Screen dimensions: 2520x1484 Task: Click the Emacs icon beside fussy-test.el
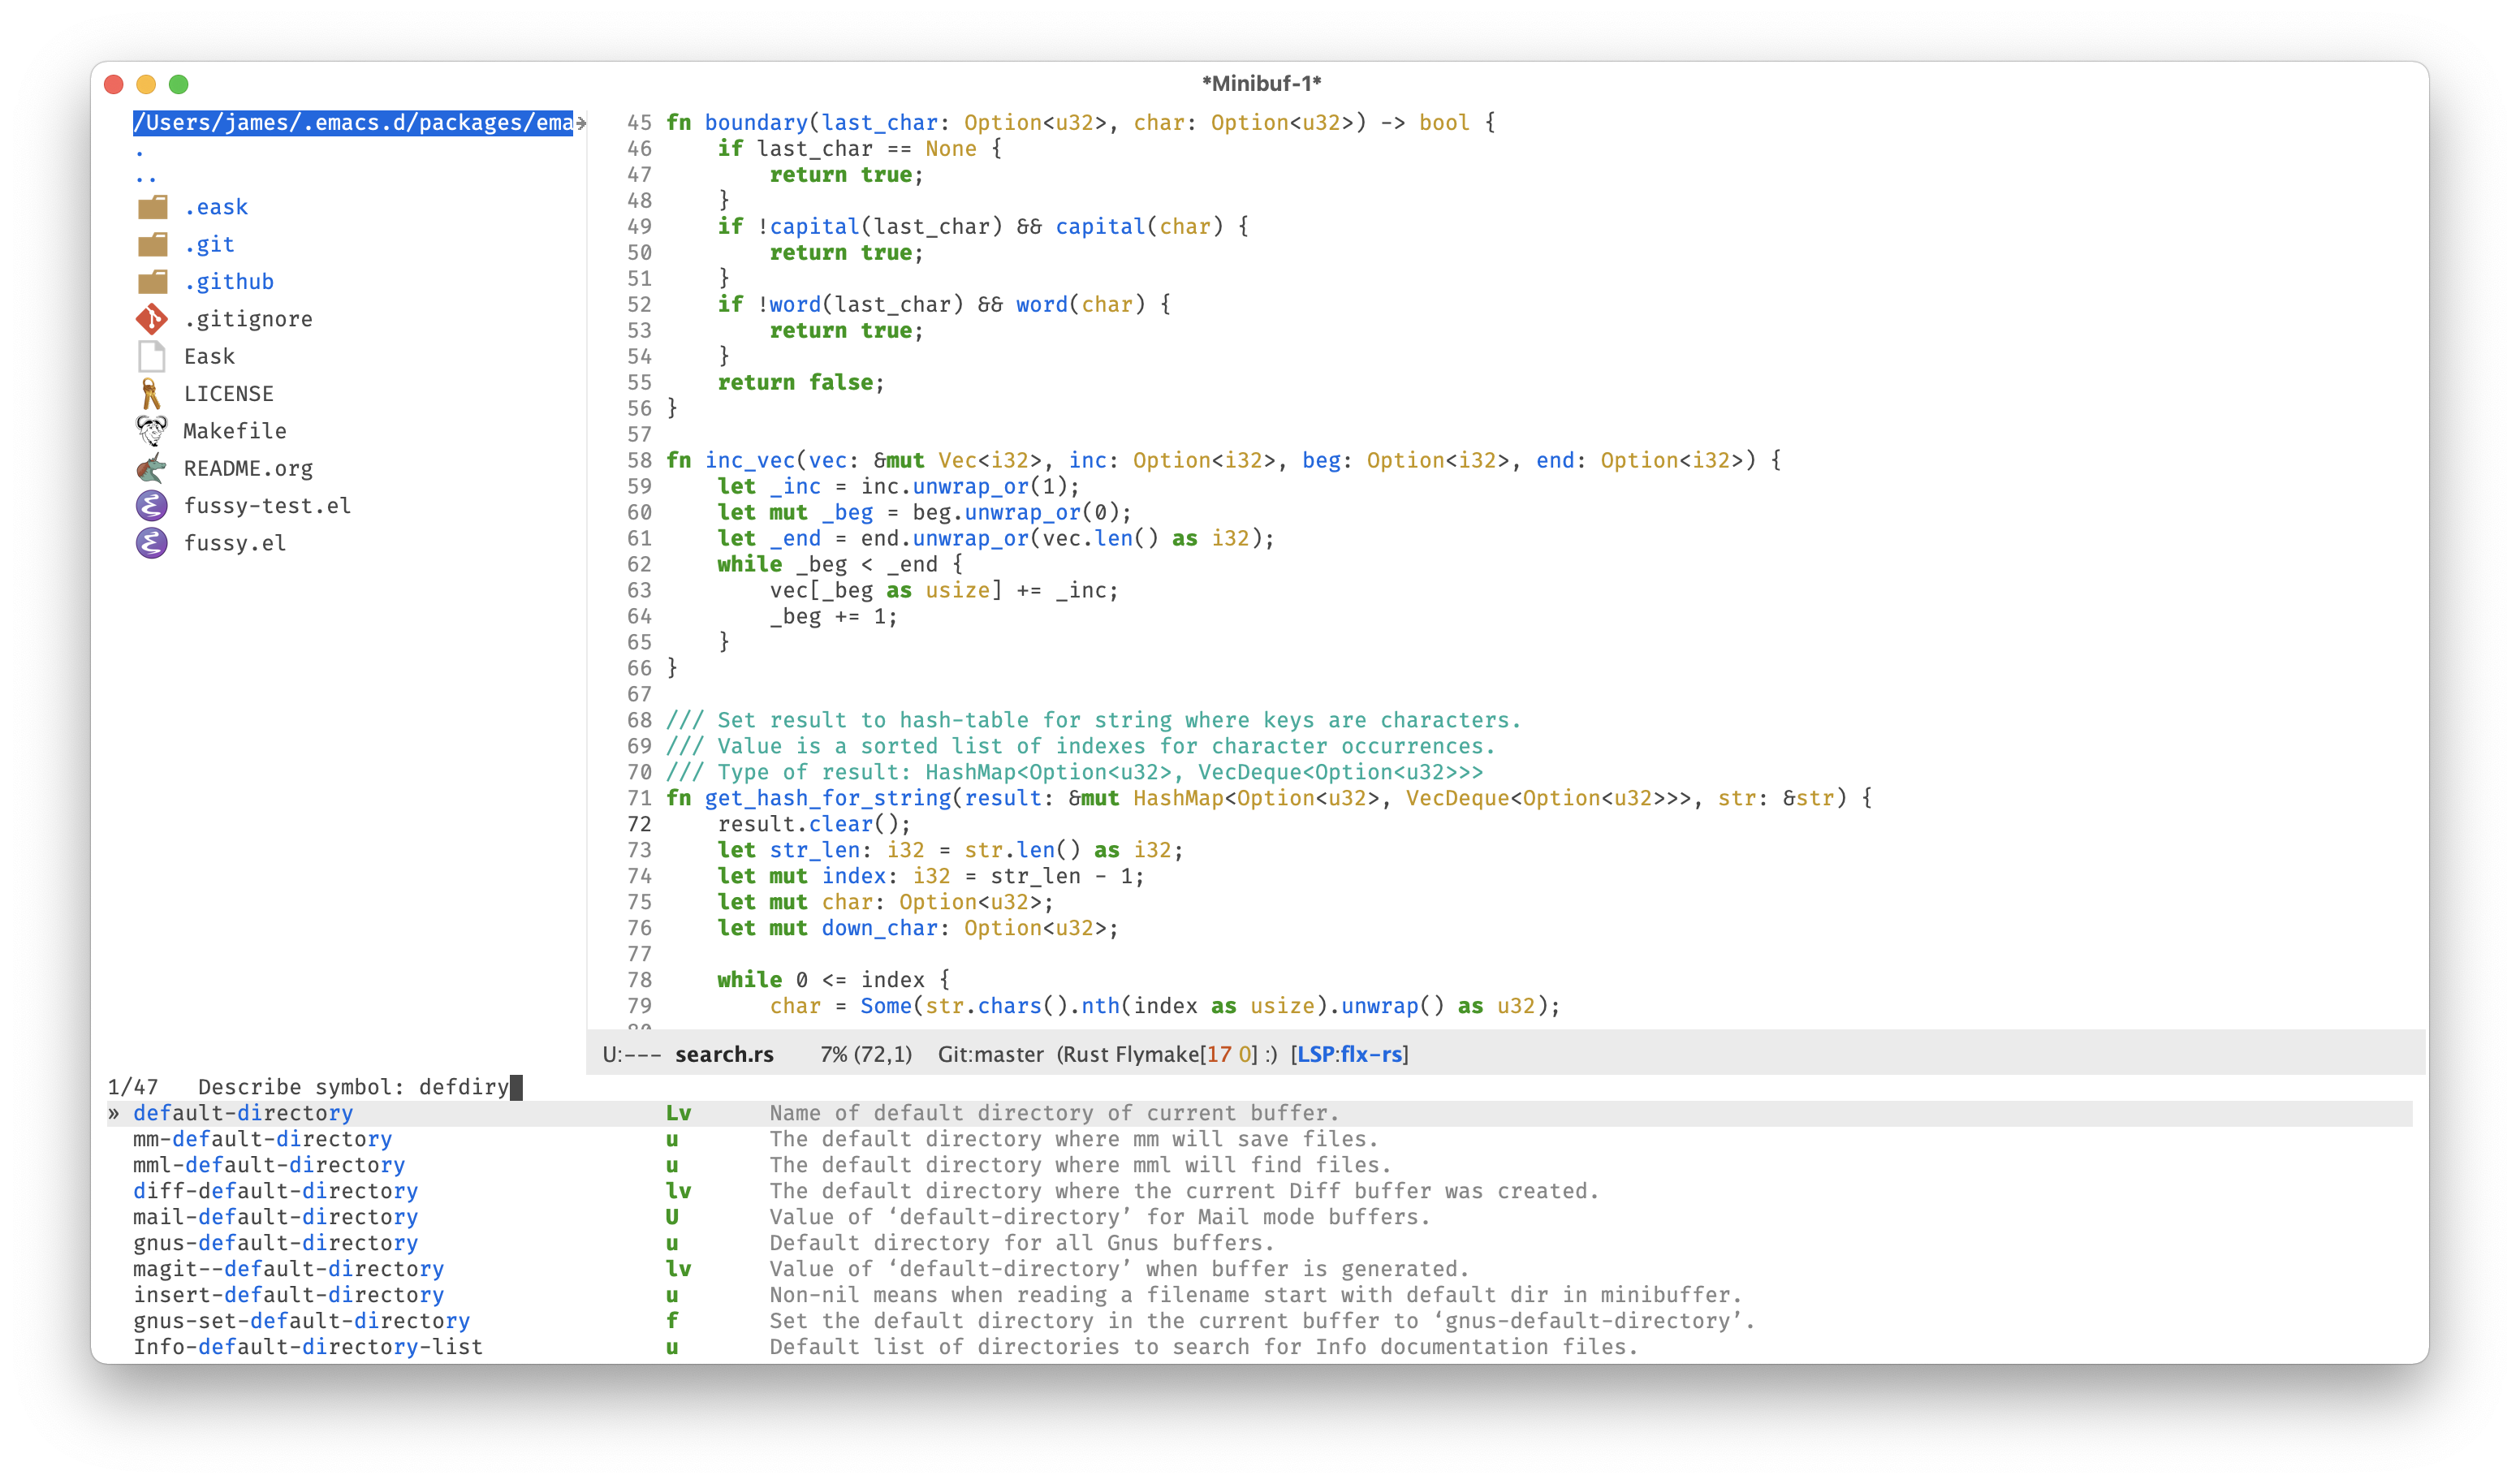[x=152, y=506]
